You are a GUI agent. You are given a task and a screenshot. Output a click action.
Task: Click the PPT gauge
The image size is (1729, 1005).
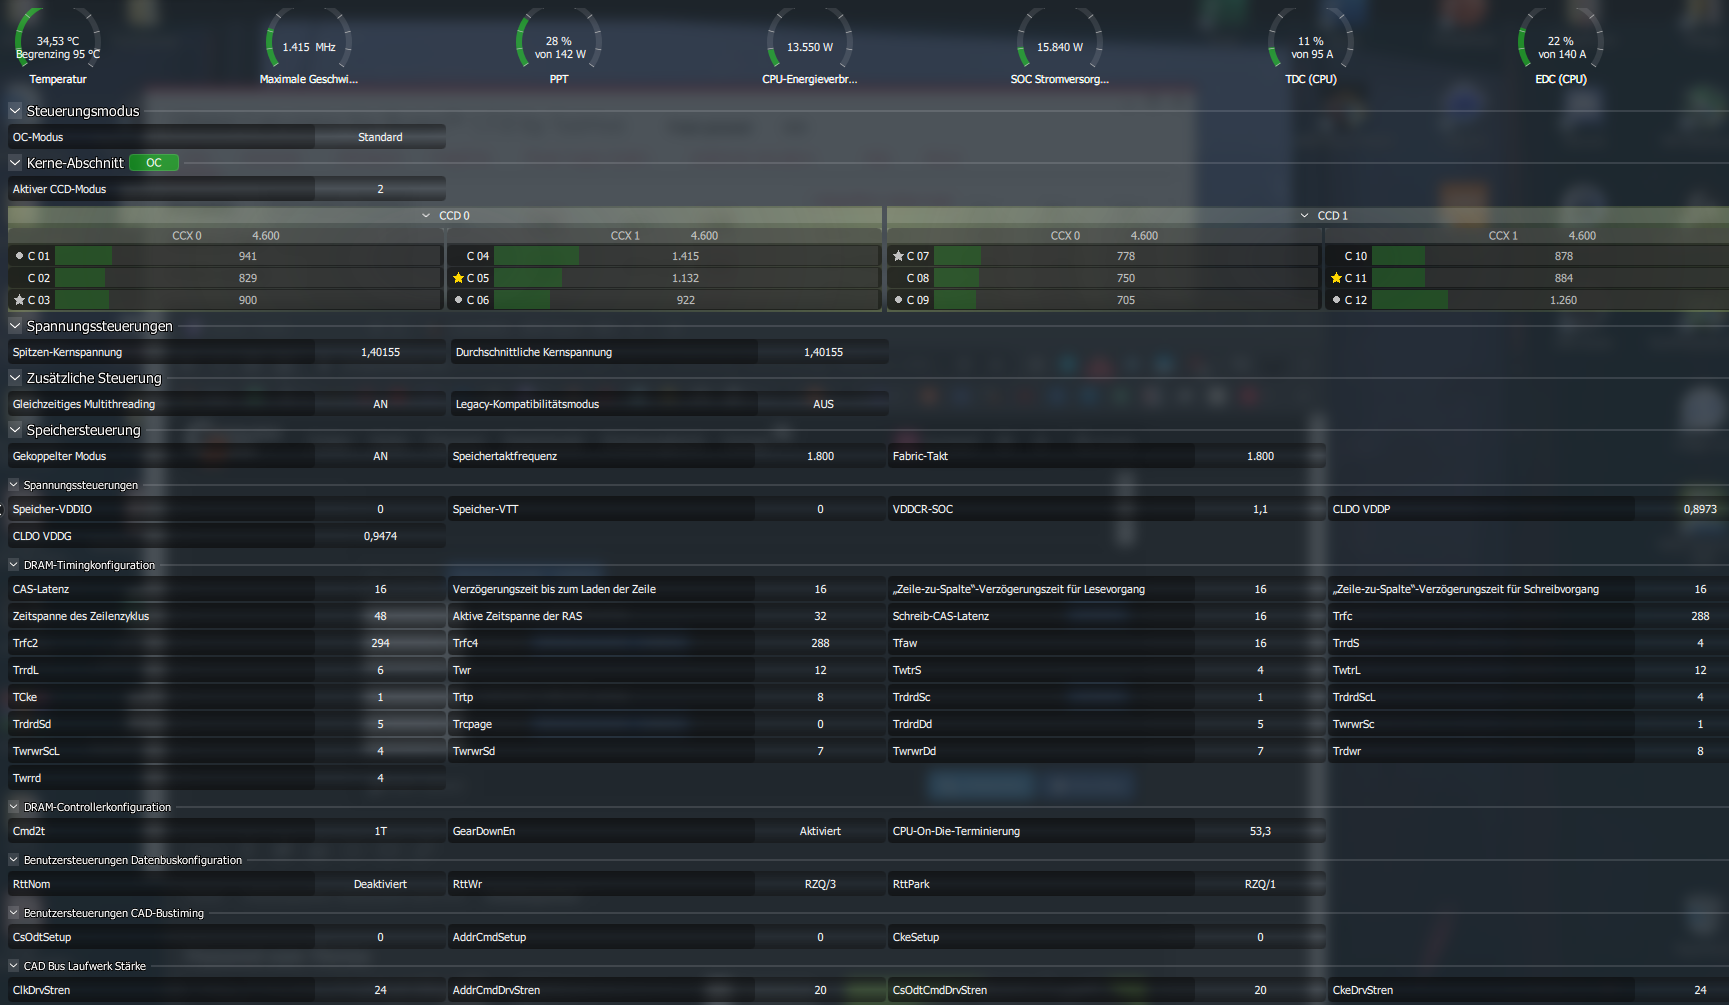[x=559, y=46]
